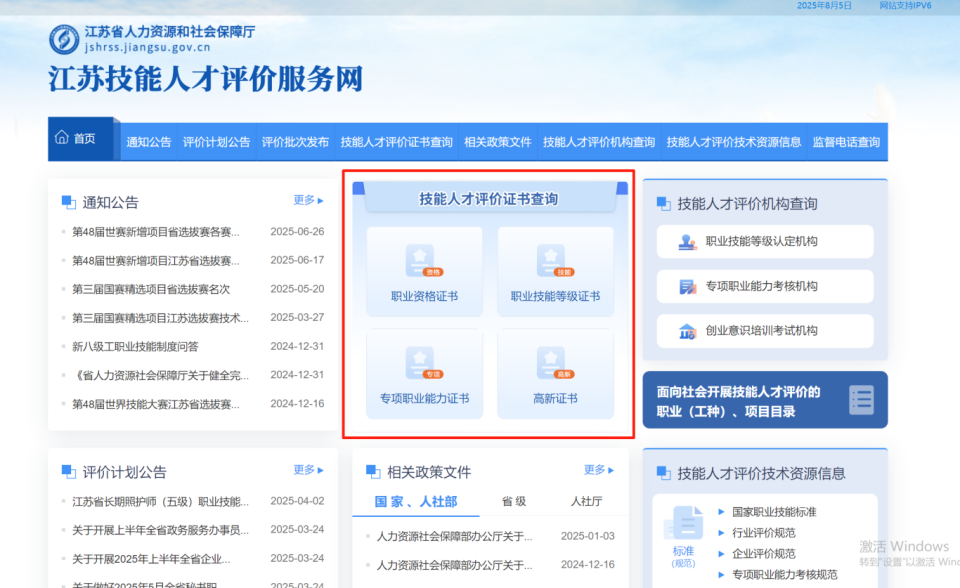Viewport: 960px width, 588px height.
Task: Open 关于开展2025年上半年全省企业... announcement
Action: click(x=151, y=559)
